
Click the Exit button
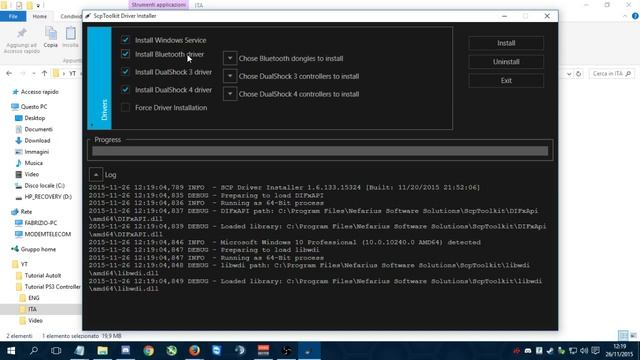506,80
